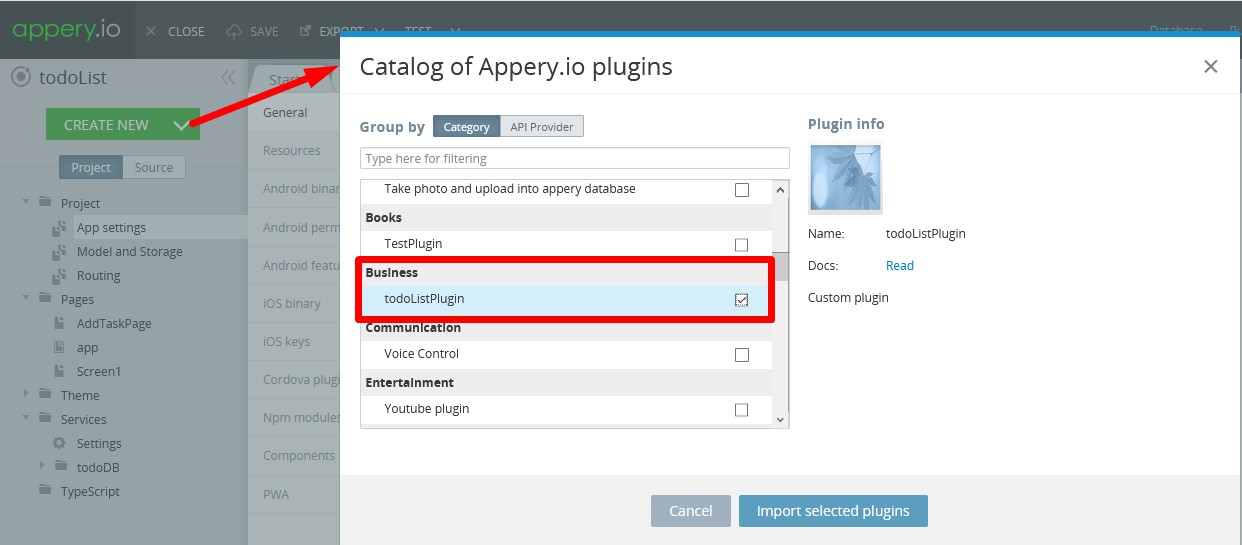Check the Voice Control plugin checkbox

pos(741,354)
